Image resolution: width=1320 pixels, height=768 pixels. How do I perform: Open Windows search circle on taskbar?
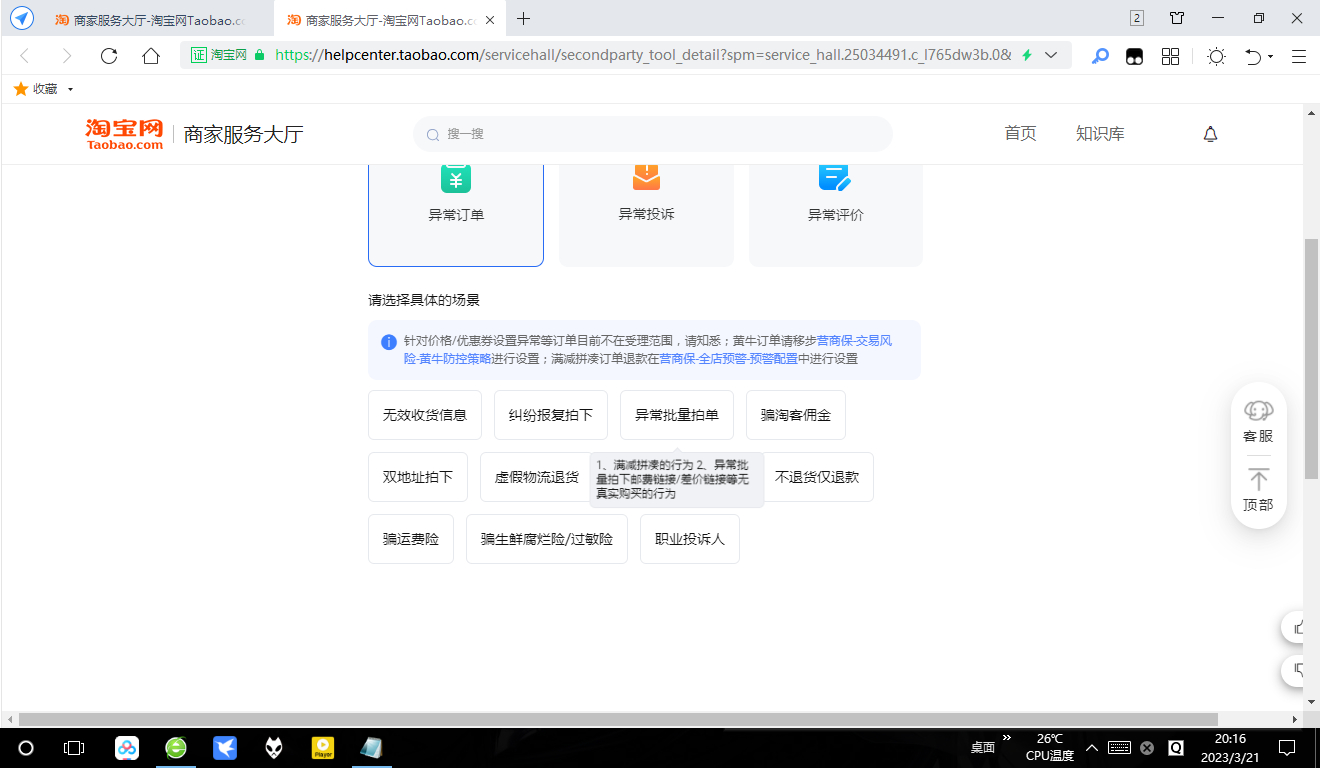[26, 748]
